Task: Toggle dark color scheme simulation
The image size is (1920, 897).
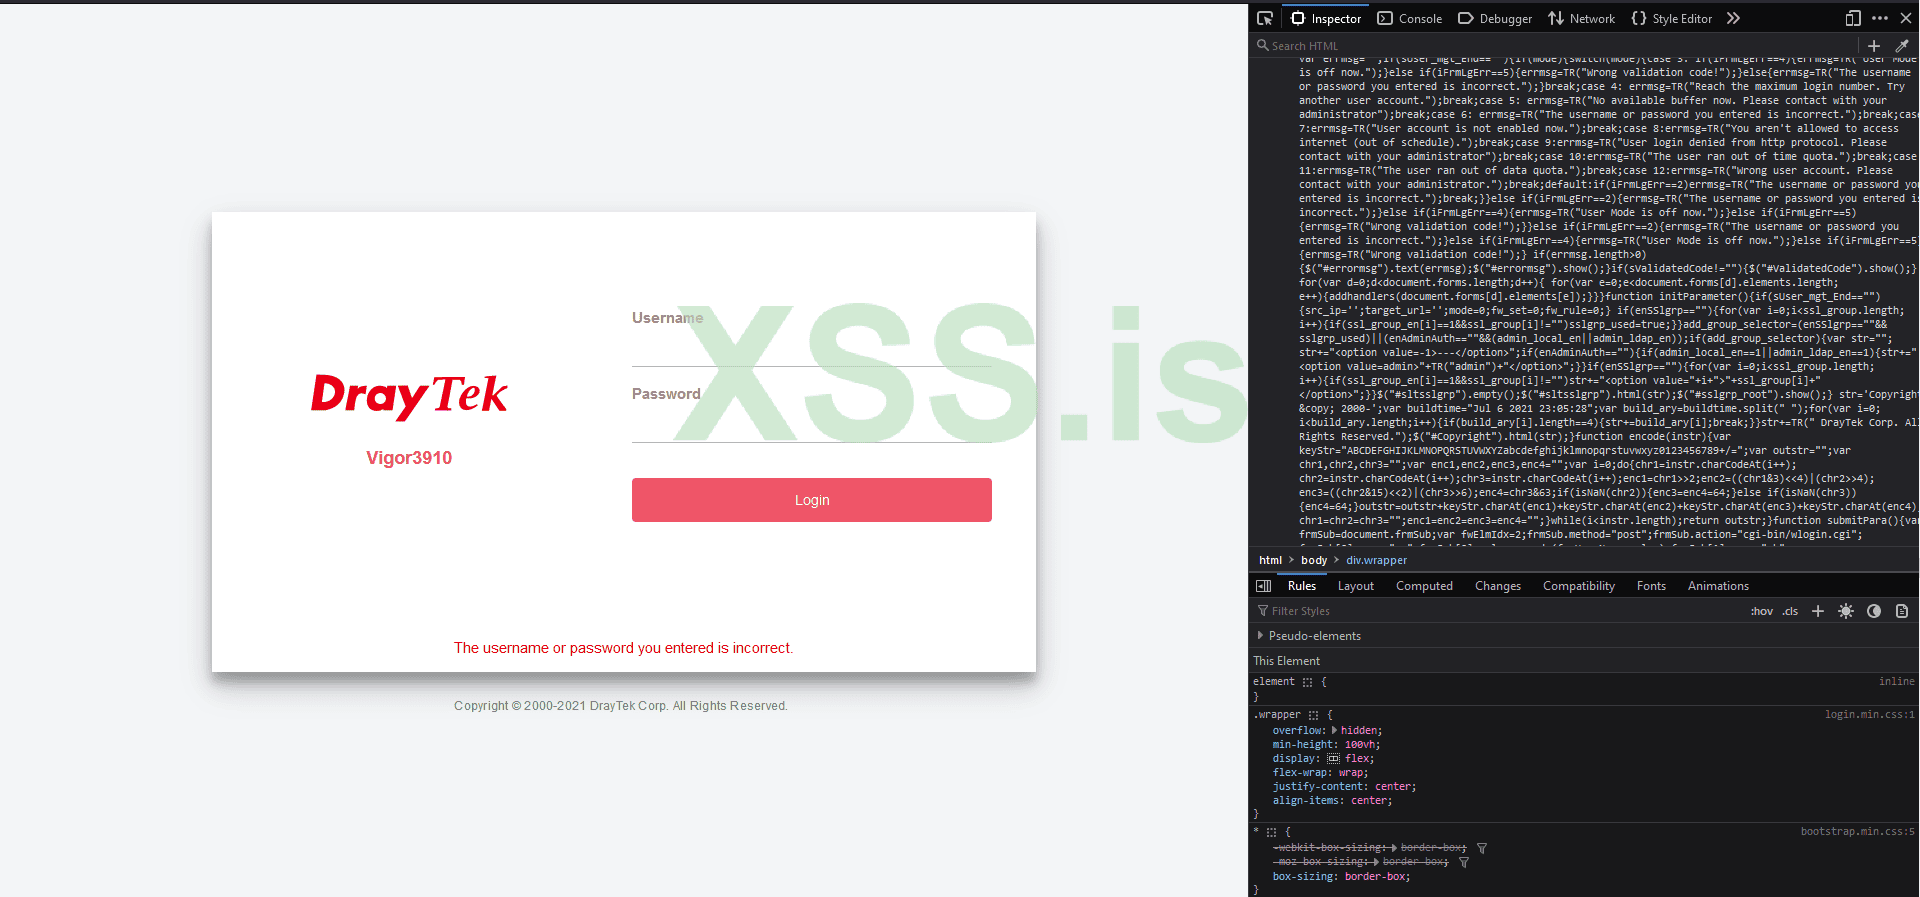Action: coord(1874,611)
